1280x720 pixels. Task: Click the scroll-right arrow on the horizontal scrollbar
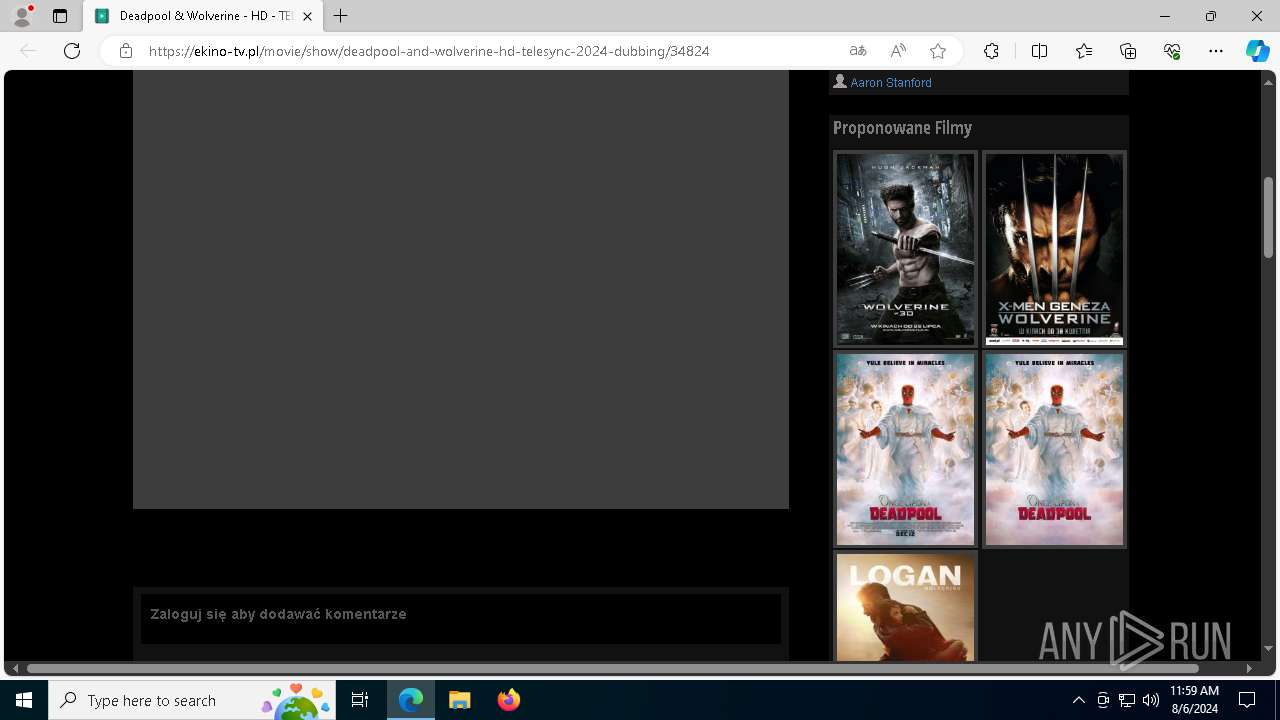pyautogui.click(x=1249, y=668)
